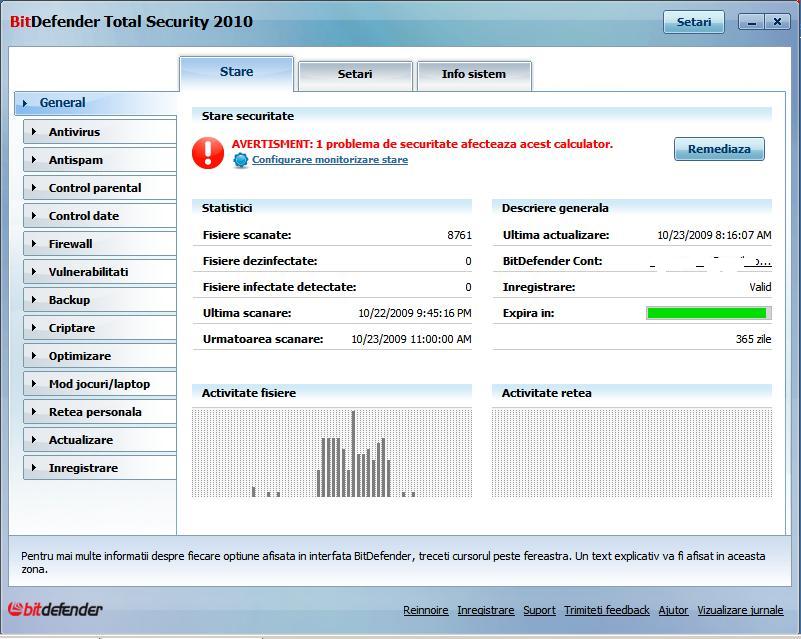Image resolution: width=801 pixels, height=639 pixels.
Task: Open the Mod jocuri/laptop section
Action: (100, 384)
